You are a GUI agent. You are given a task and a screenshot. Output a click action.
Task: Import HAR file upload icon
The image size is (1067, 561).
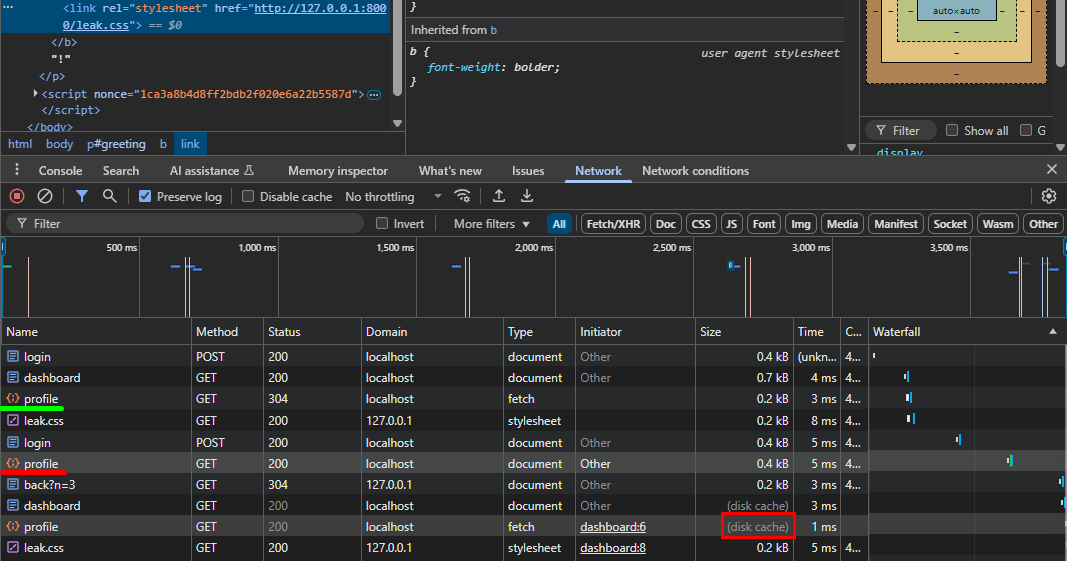pos(499,196)
